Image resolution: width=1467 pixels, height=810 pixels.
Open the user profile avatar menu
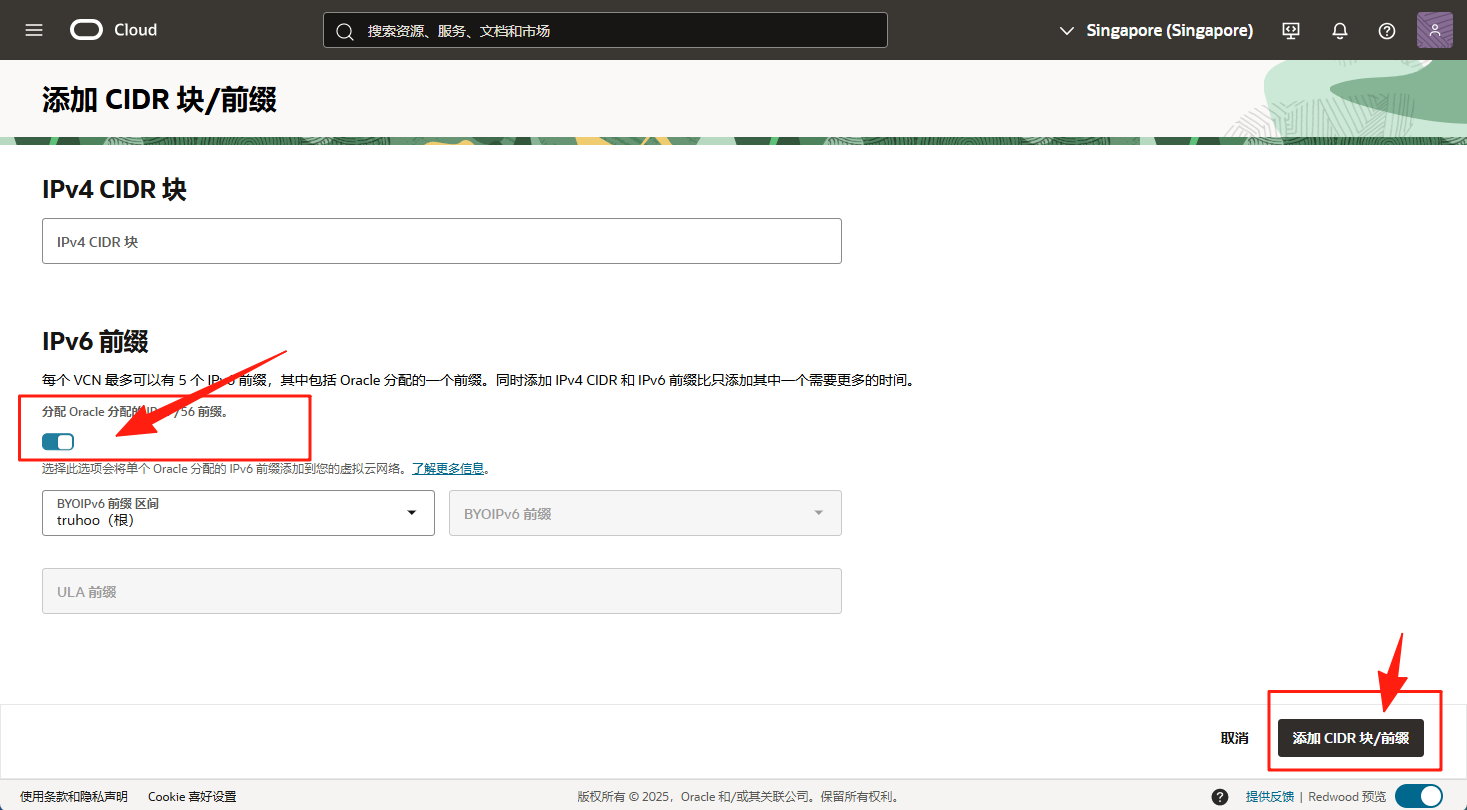(1434, 30)
